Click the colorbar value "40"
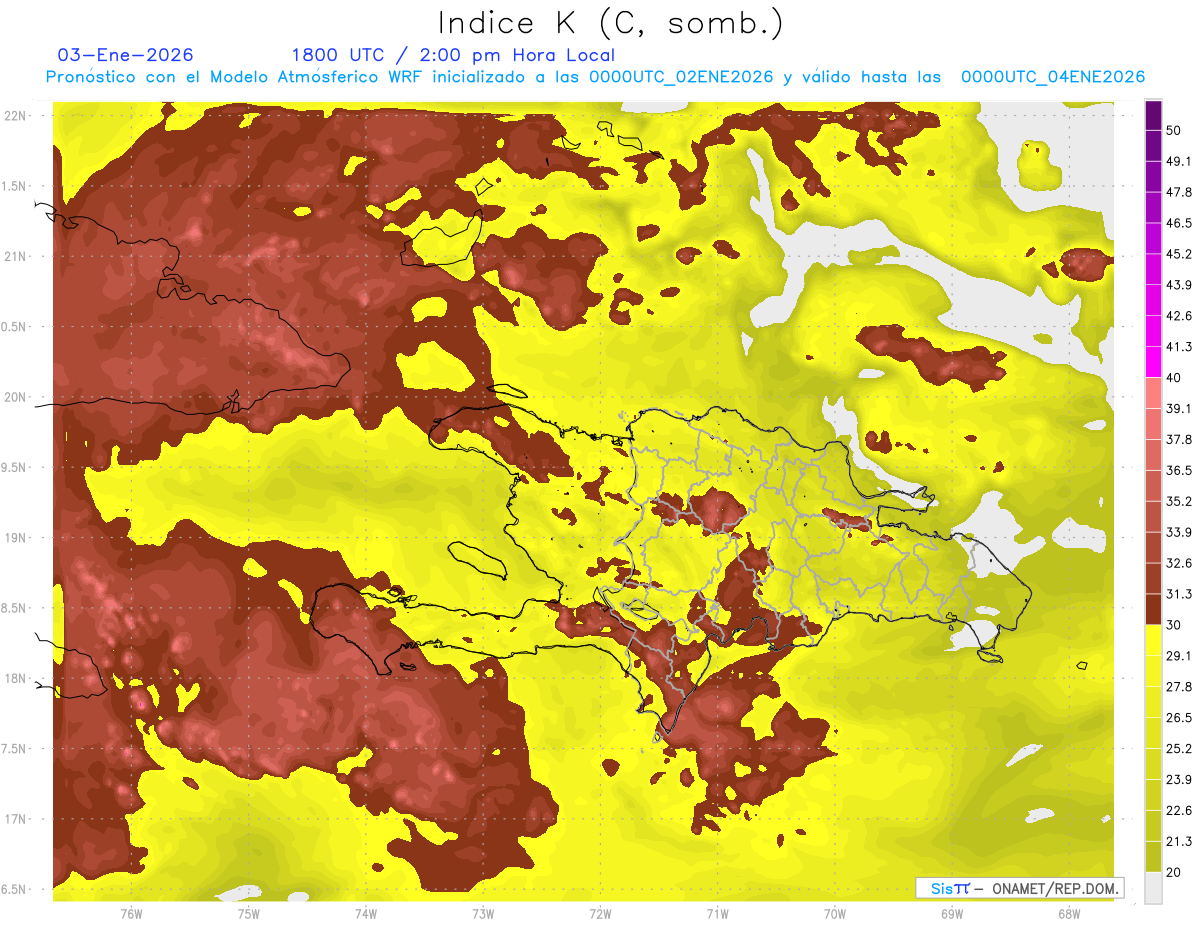Image resolution: width=1200 pixels, height=927 pixels. point(1176,377)
